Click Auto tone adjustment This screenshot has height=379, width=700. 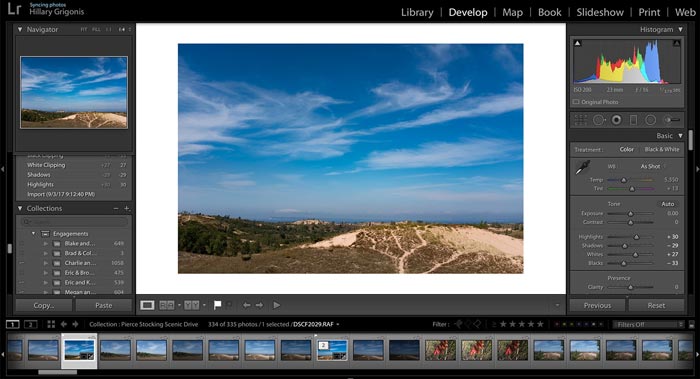(667, 204)
